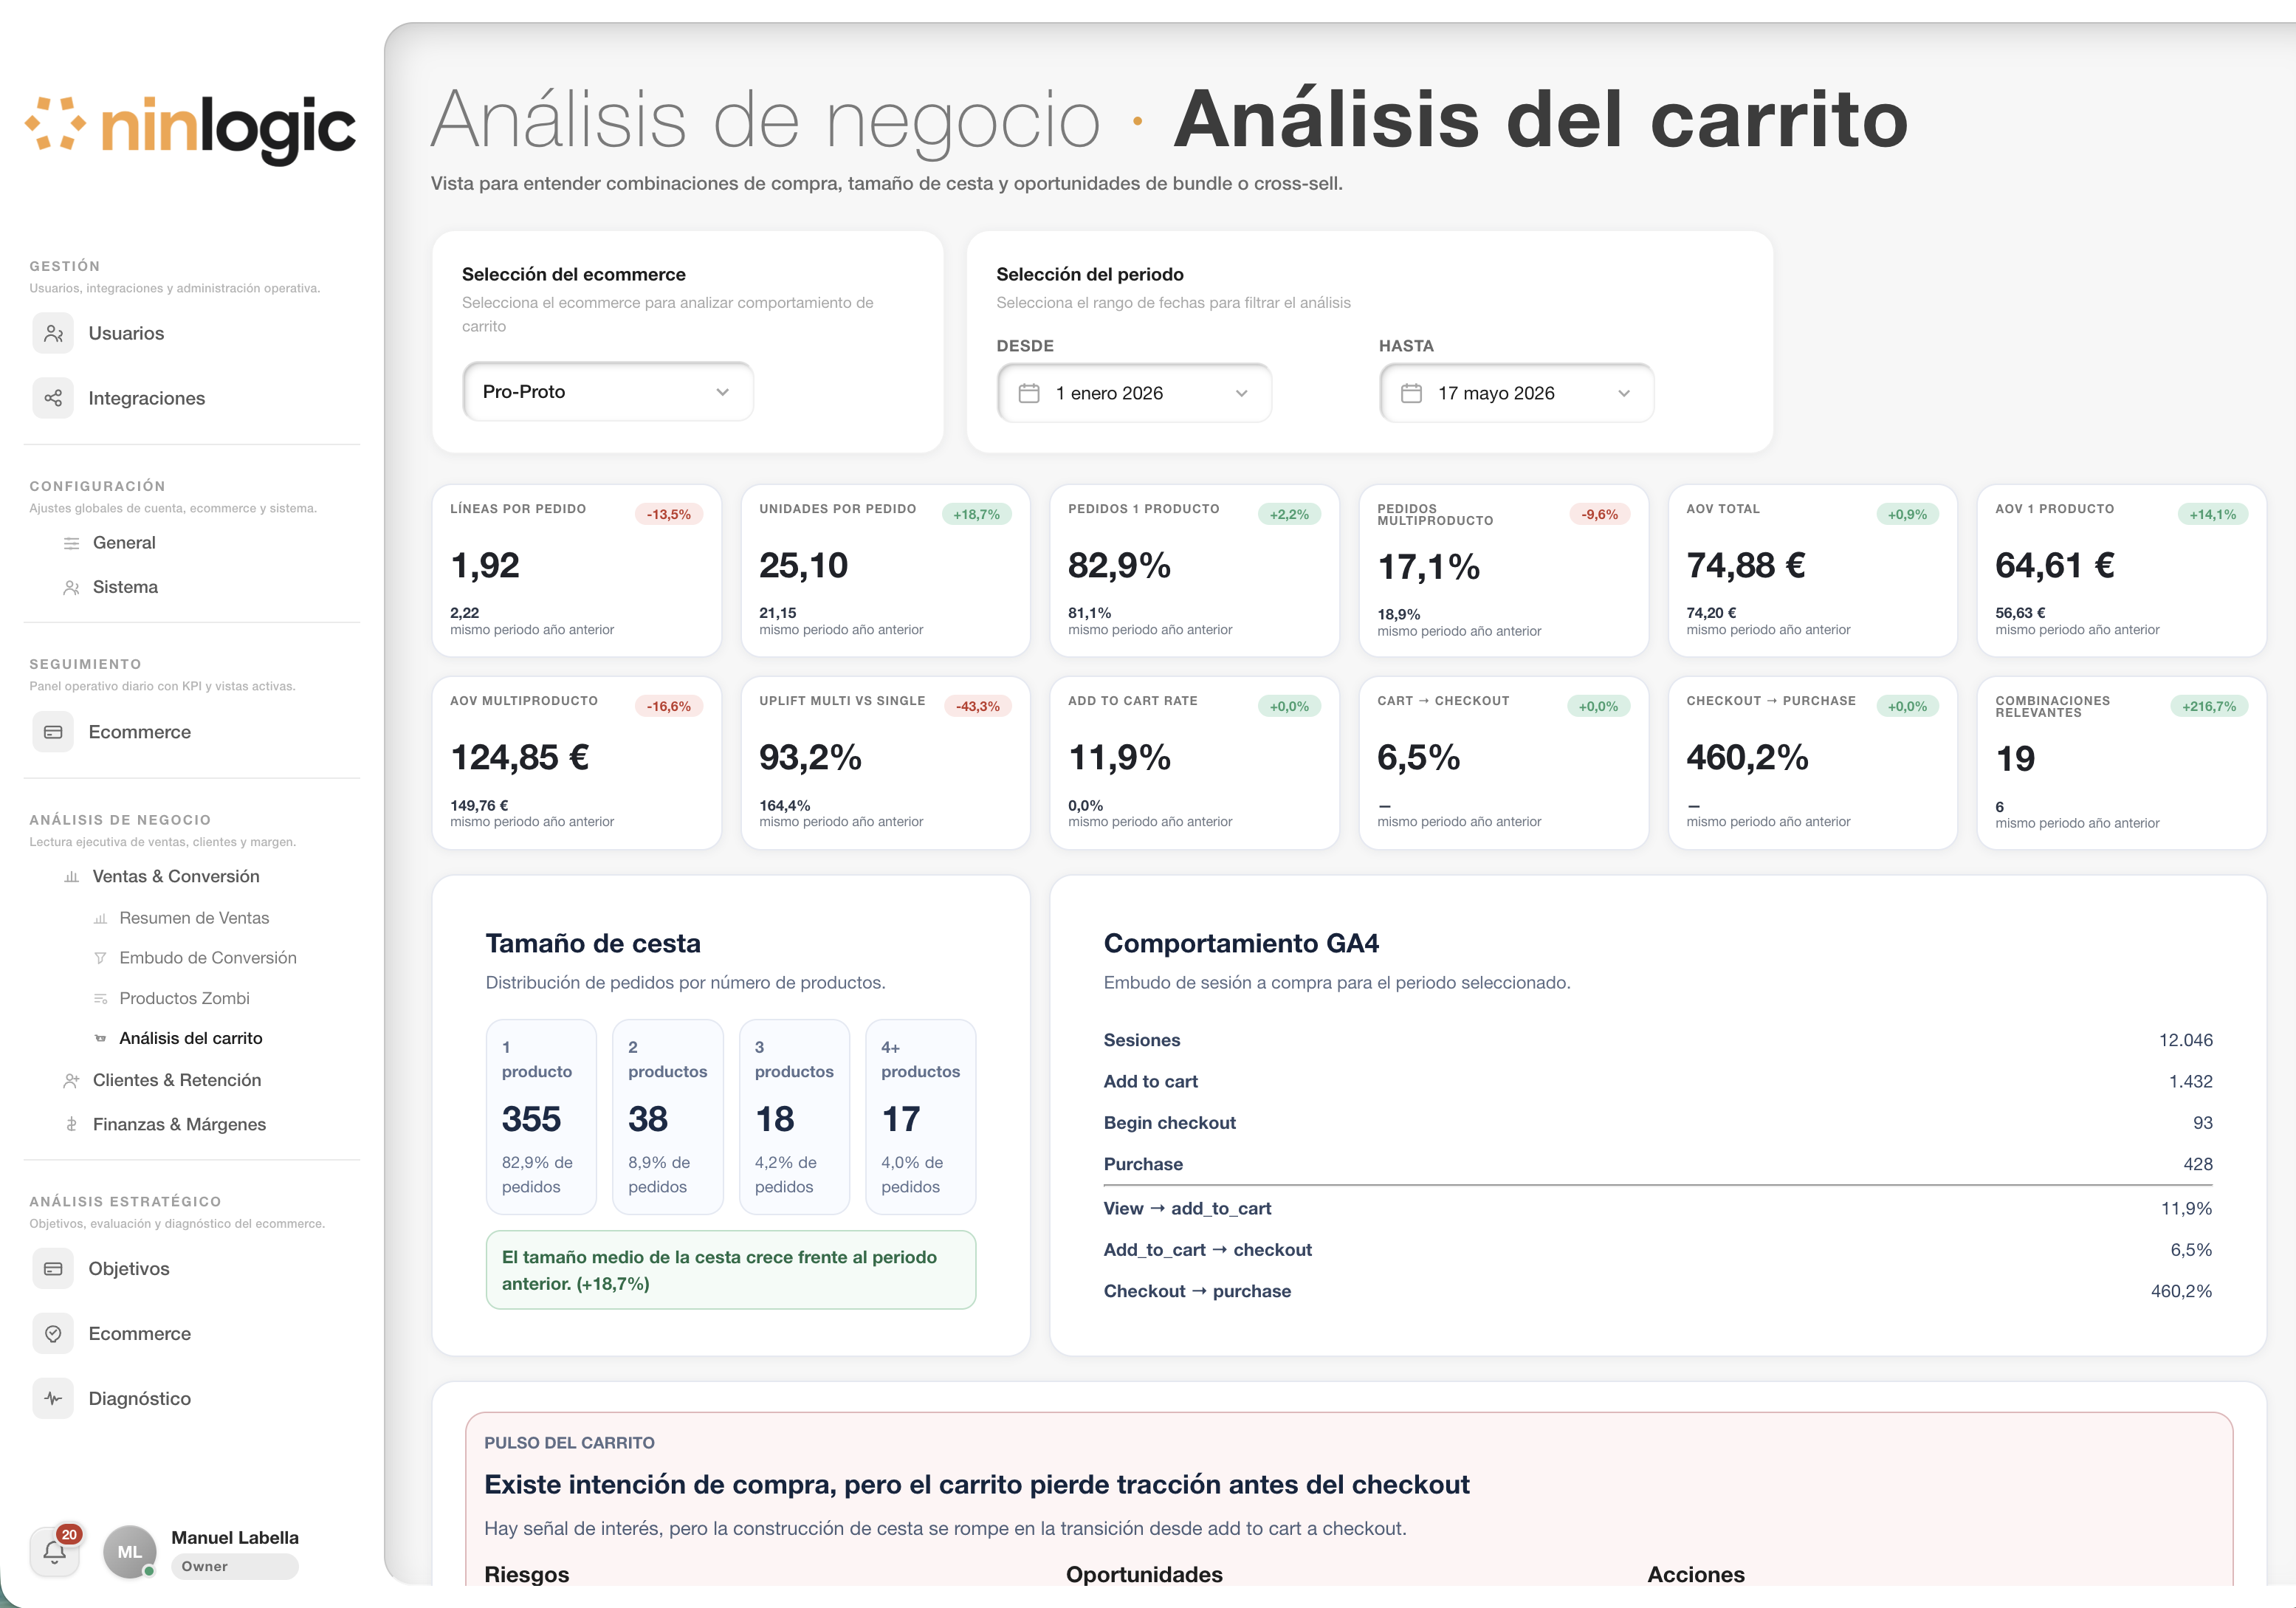Image resolution: width=2296 pixels, height=1608 pixels.
Task: Click the Checkout → Purchase 460,2% KPI value
Action: click(x=1747, y=758)
